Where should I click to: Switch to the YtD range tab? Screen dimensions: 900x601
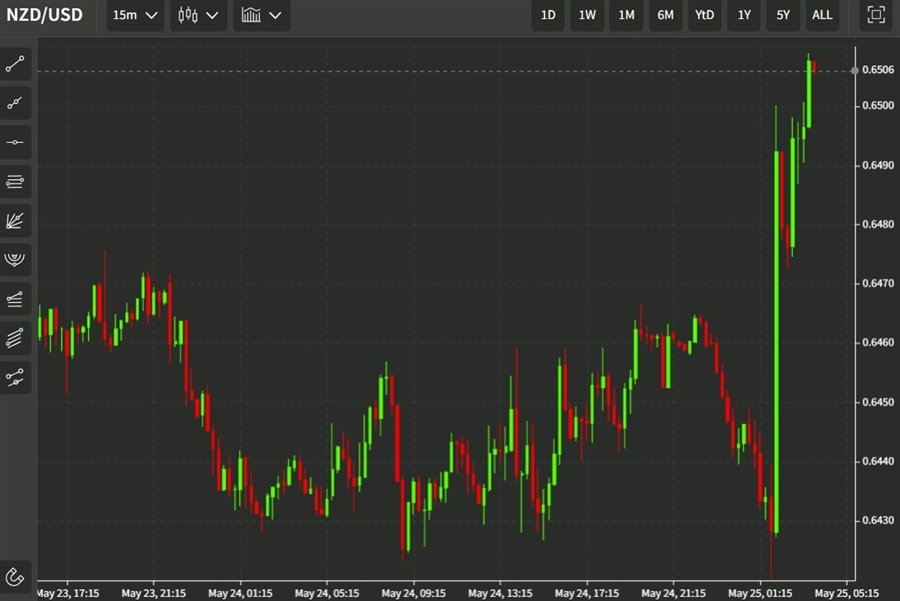pos(703,15)
